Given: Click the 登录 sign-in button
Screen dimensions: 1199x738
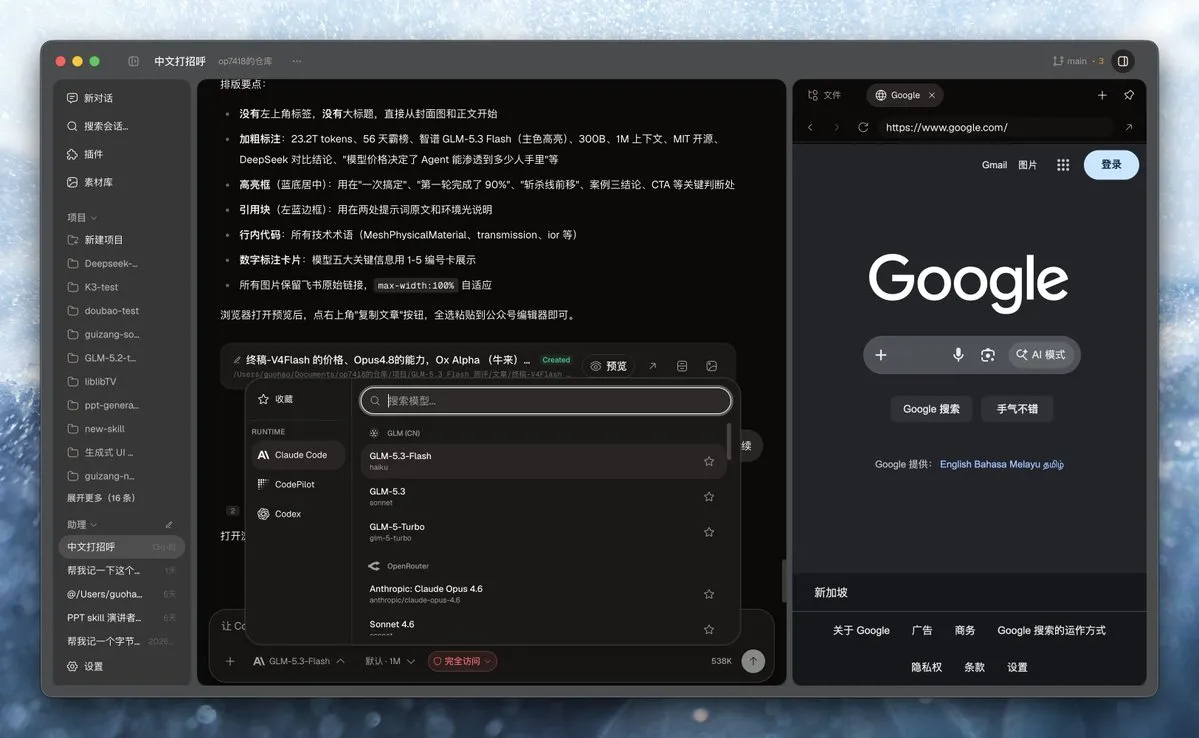Looking at the screenshot, I should tap(1111, 165).
